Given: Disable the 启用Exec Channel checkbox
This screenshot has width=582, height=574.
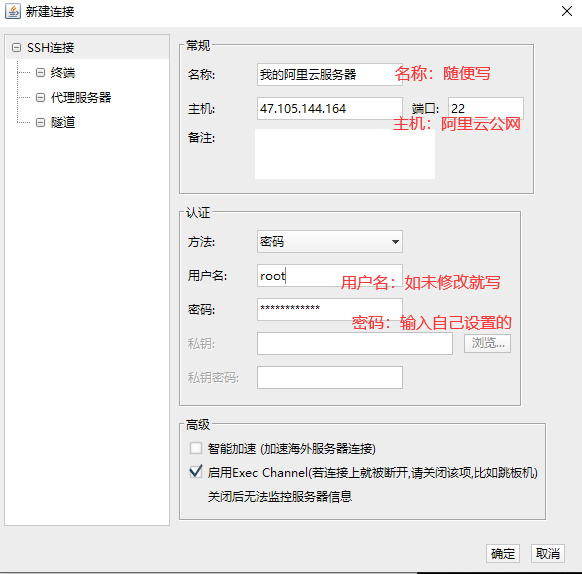Looking at the screenshot, I should pyautogui.click(x=196, y=472).
